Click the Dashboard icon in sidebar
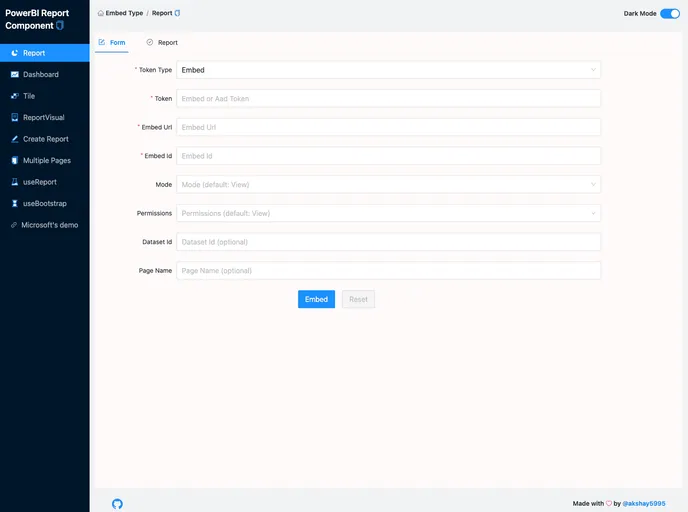Screen dimensions: 688x512 pyautogui.click(x=14, y=75)
